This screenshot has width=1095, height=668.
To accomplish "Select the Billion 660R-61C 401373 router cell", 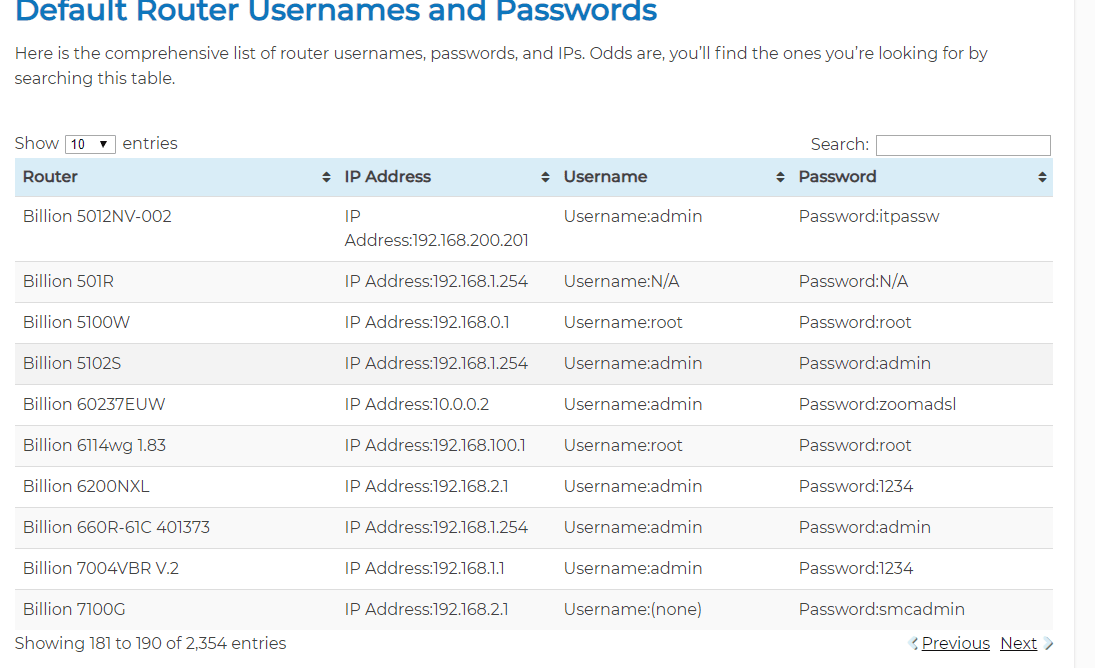I will tap(175, 528).
